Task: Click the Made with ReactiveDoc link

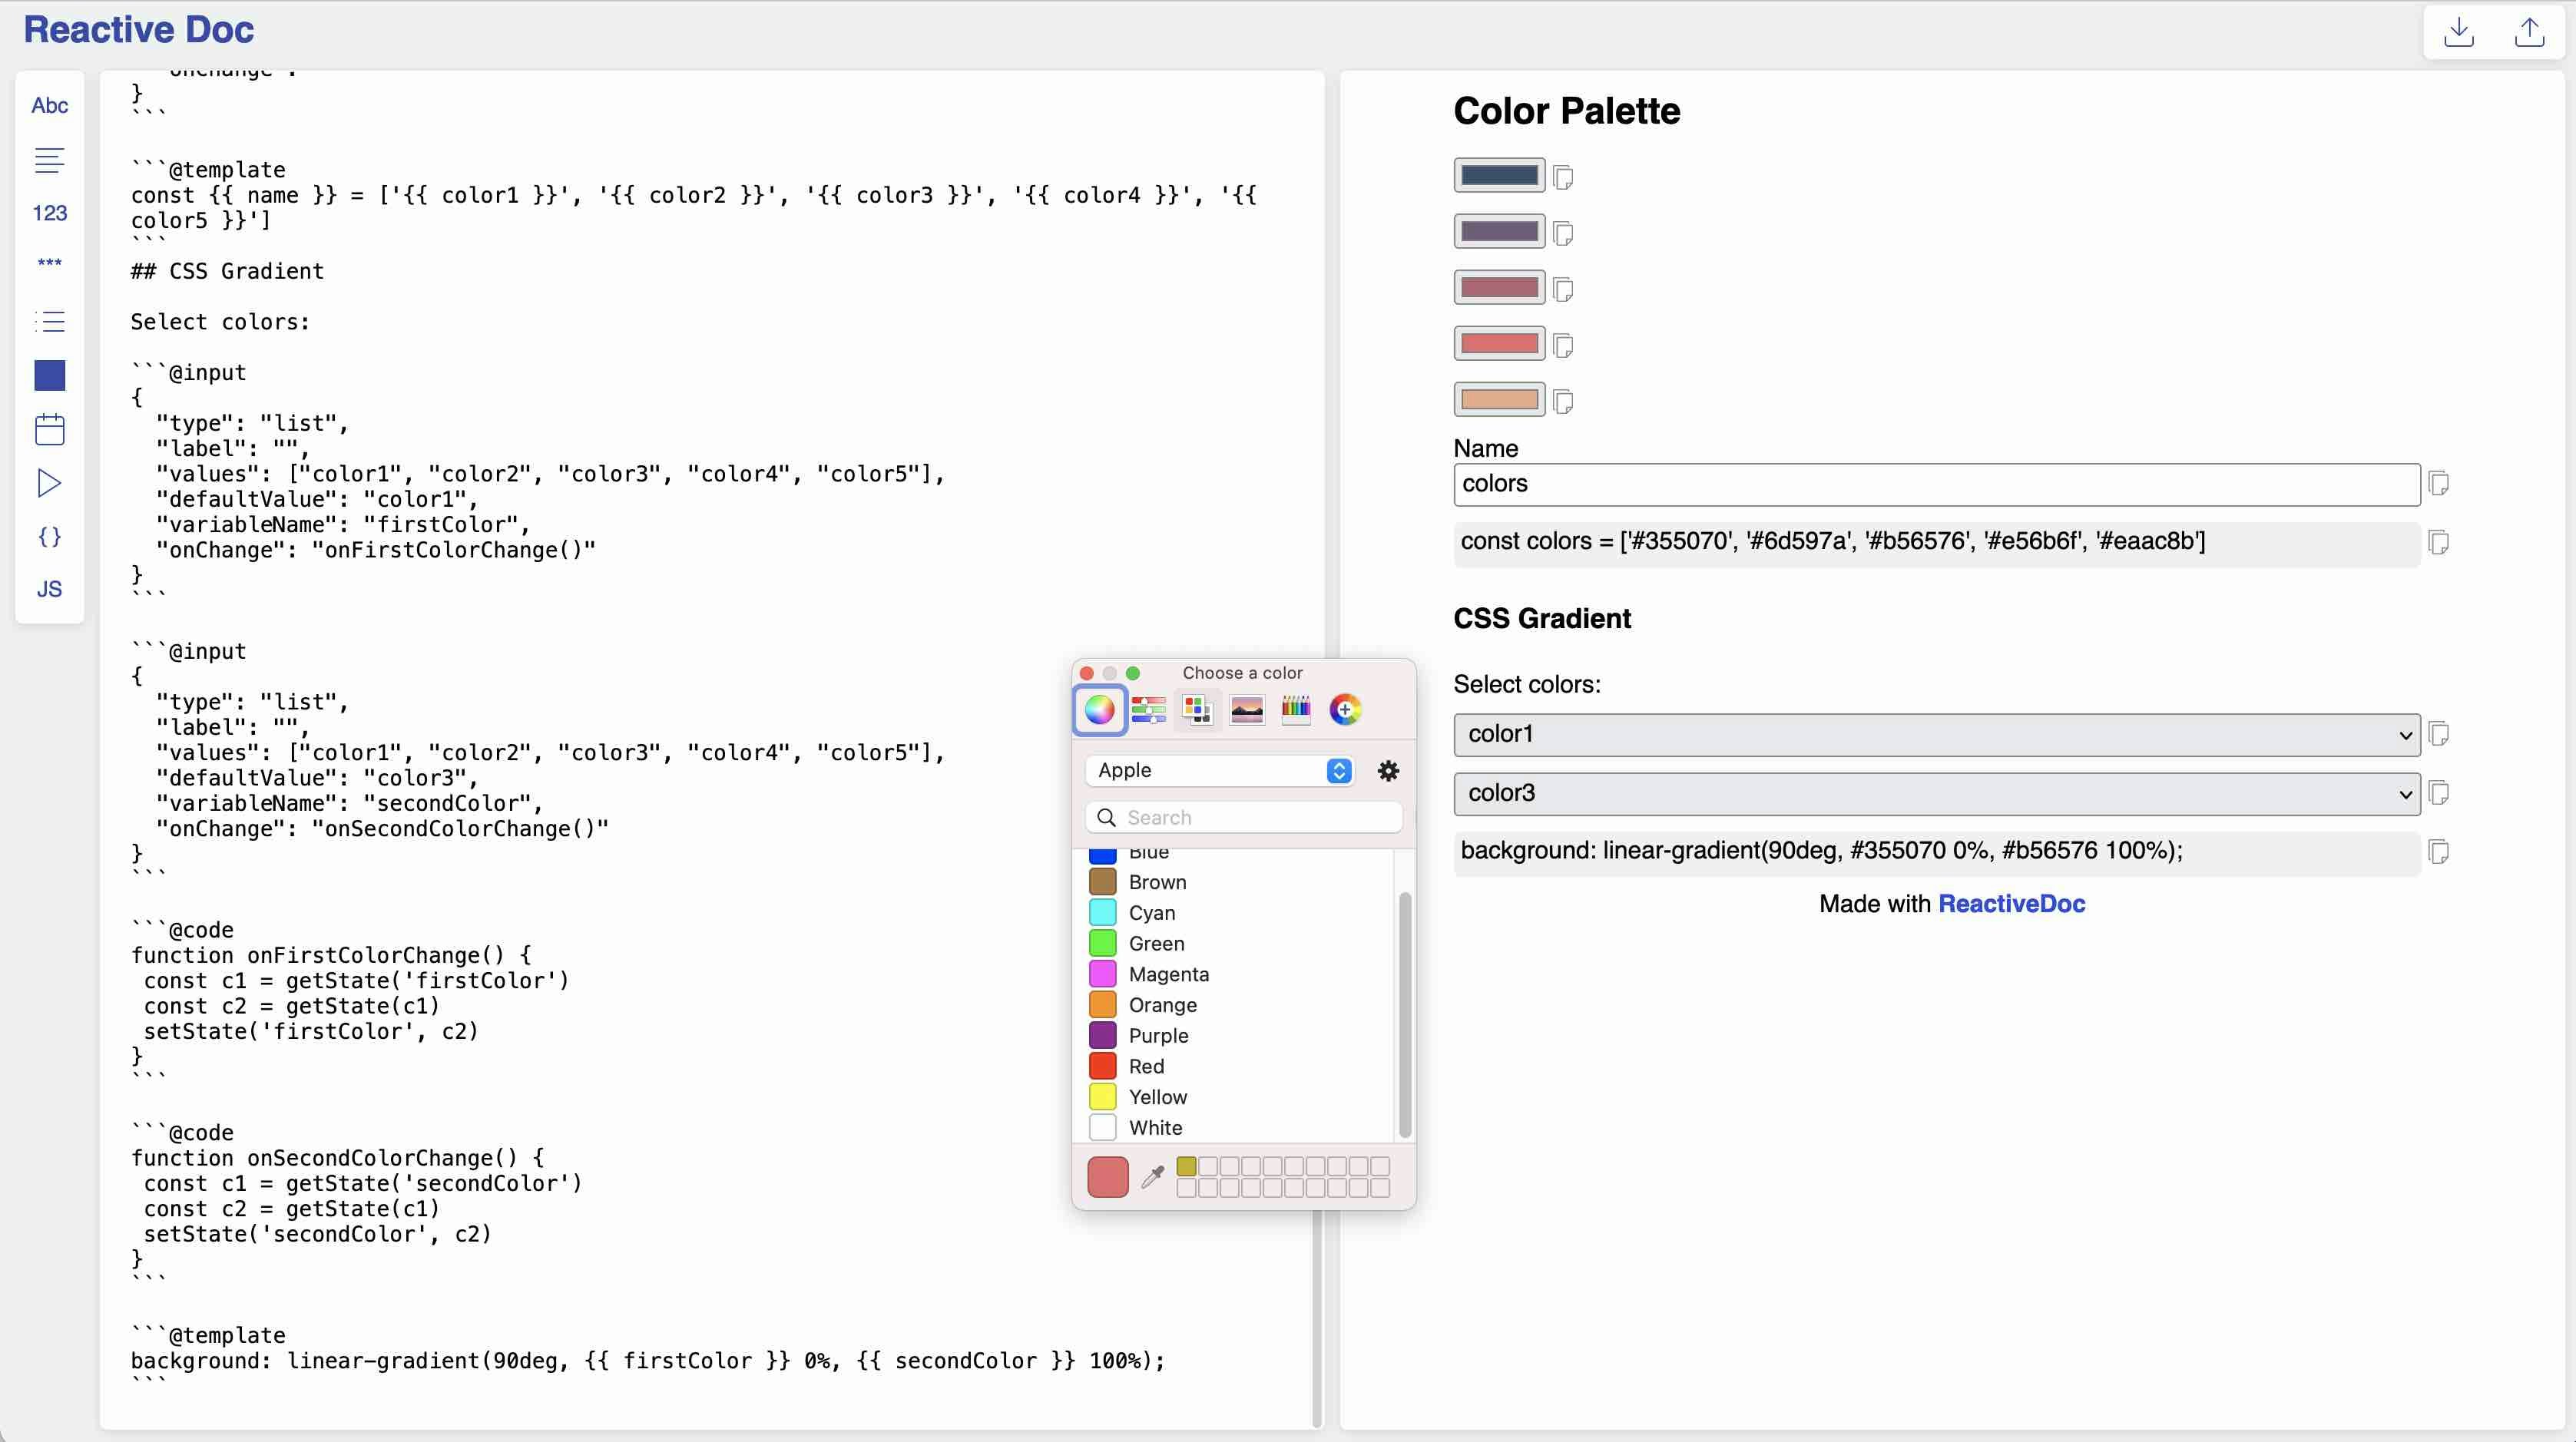Action: pos(2012,903)
